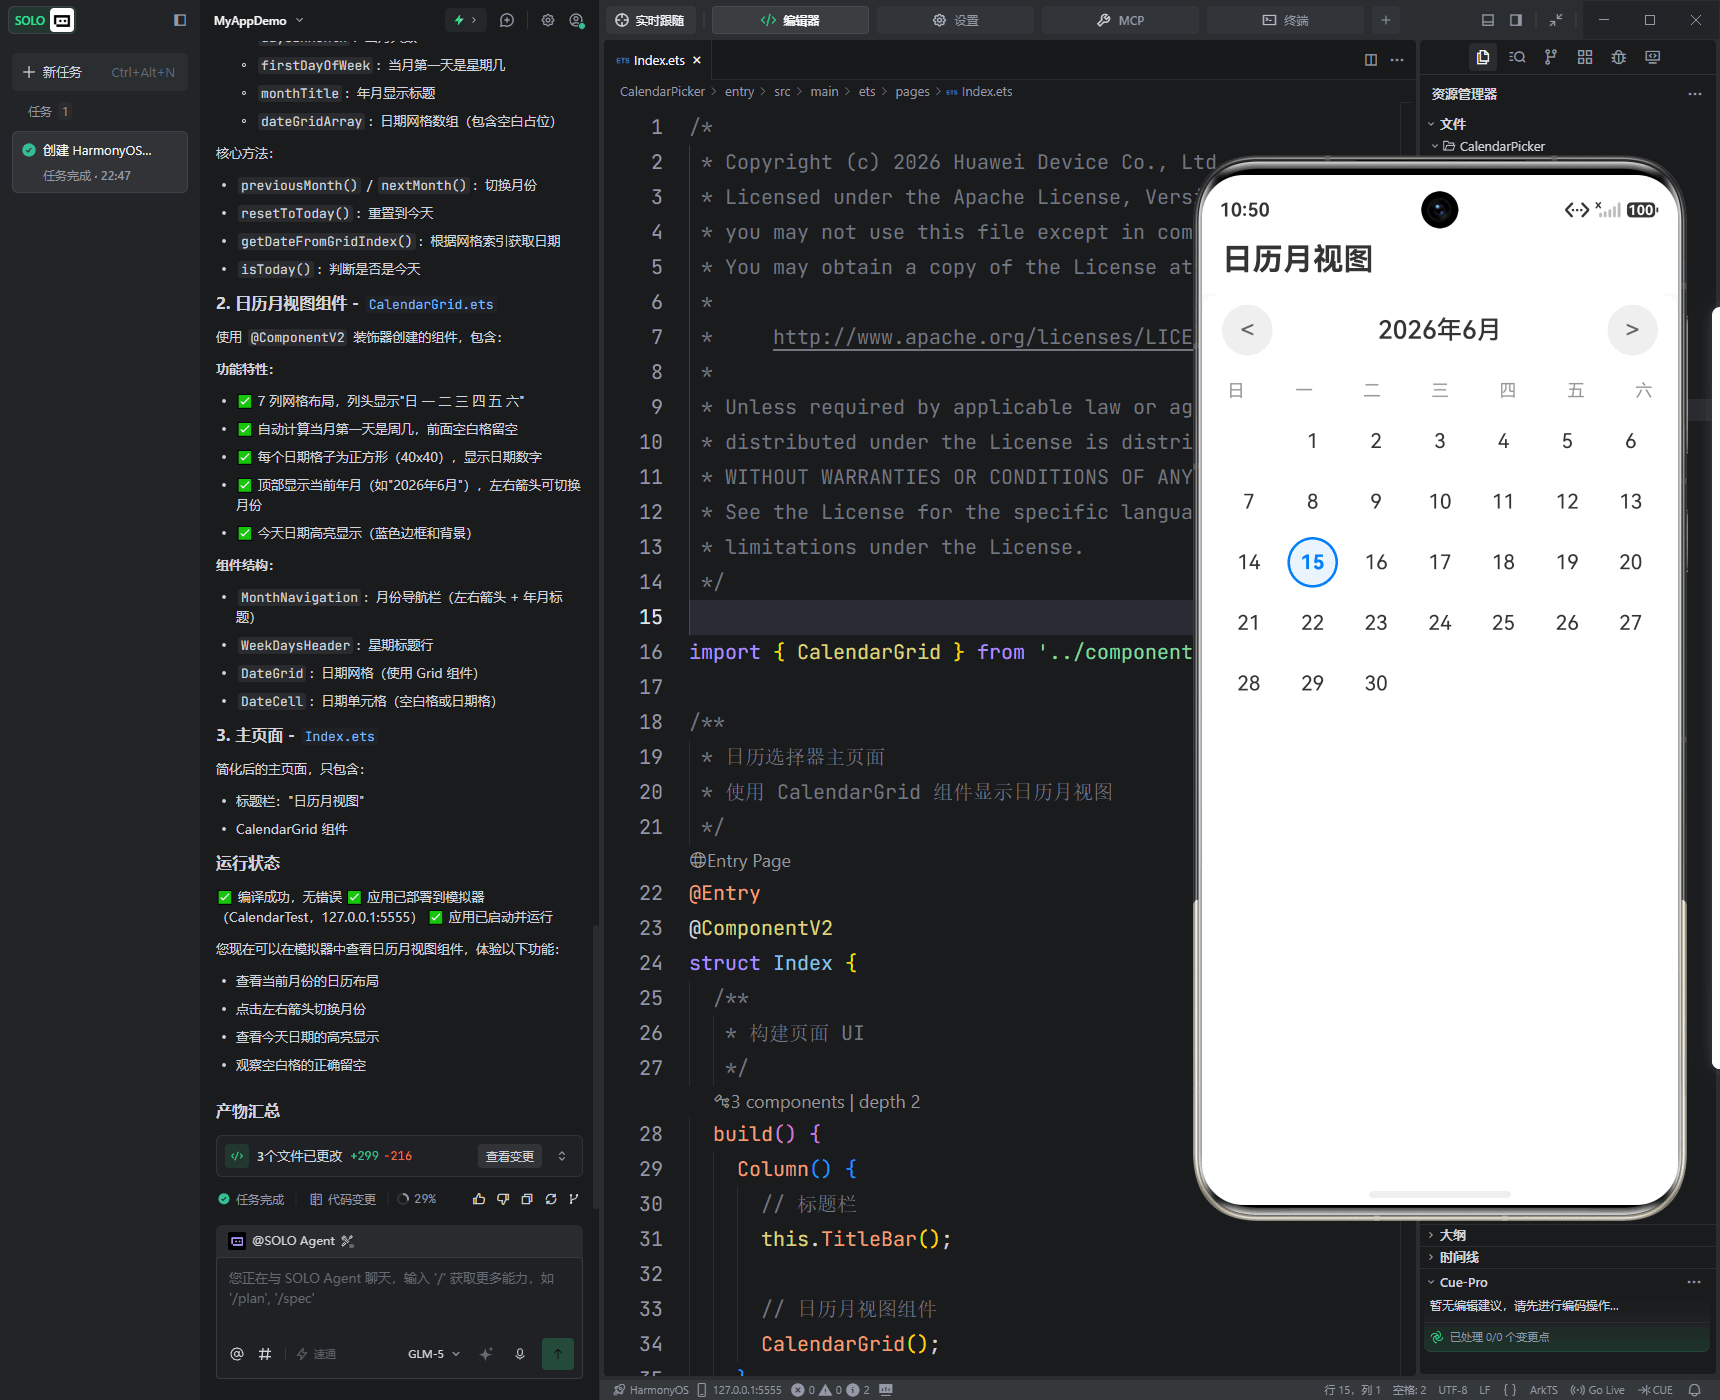Open the remote device preview icon
Viewport: 1720px width, 1400px height.
[x=1653, y=57]
